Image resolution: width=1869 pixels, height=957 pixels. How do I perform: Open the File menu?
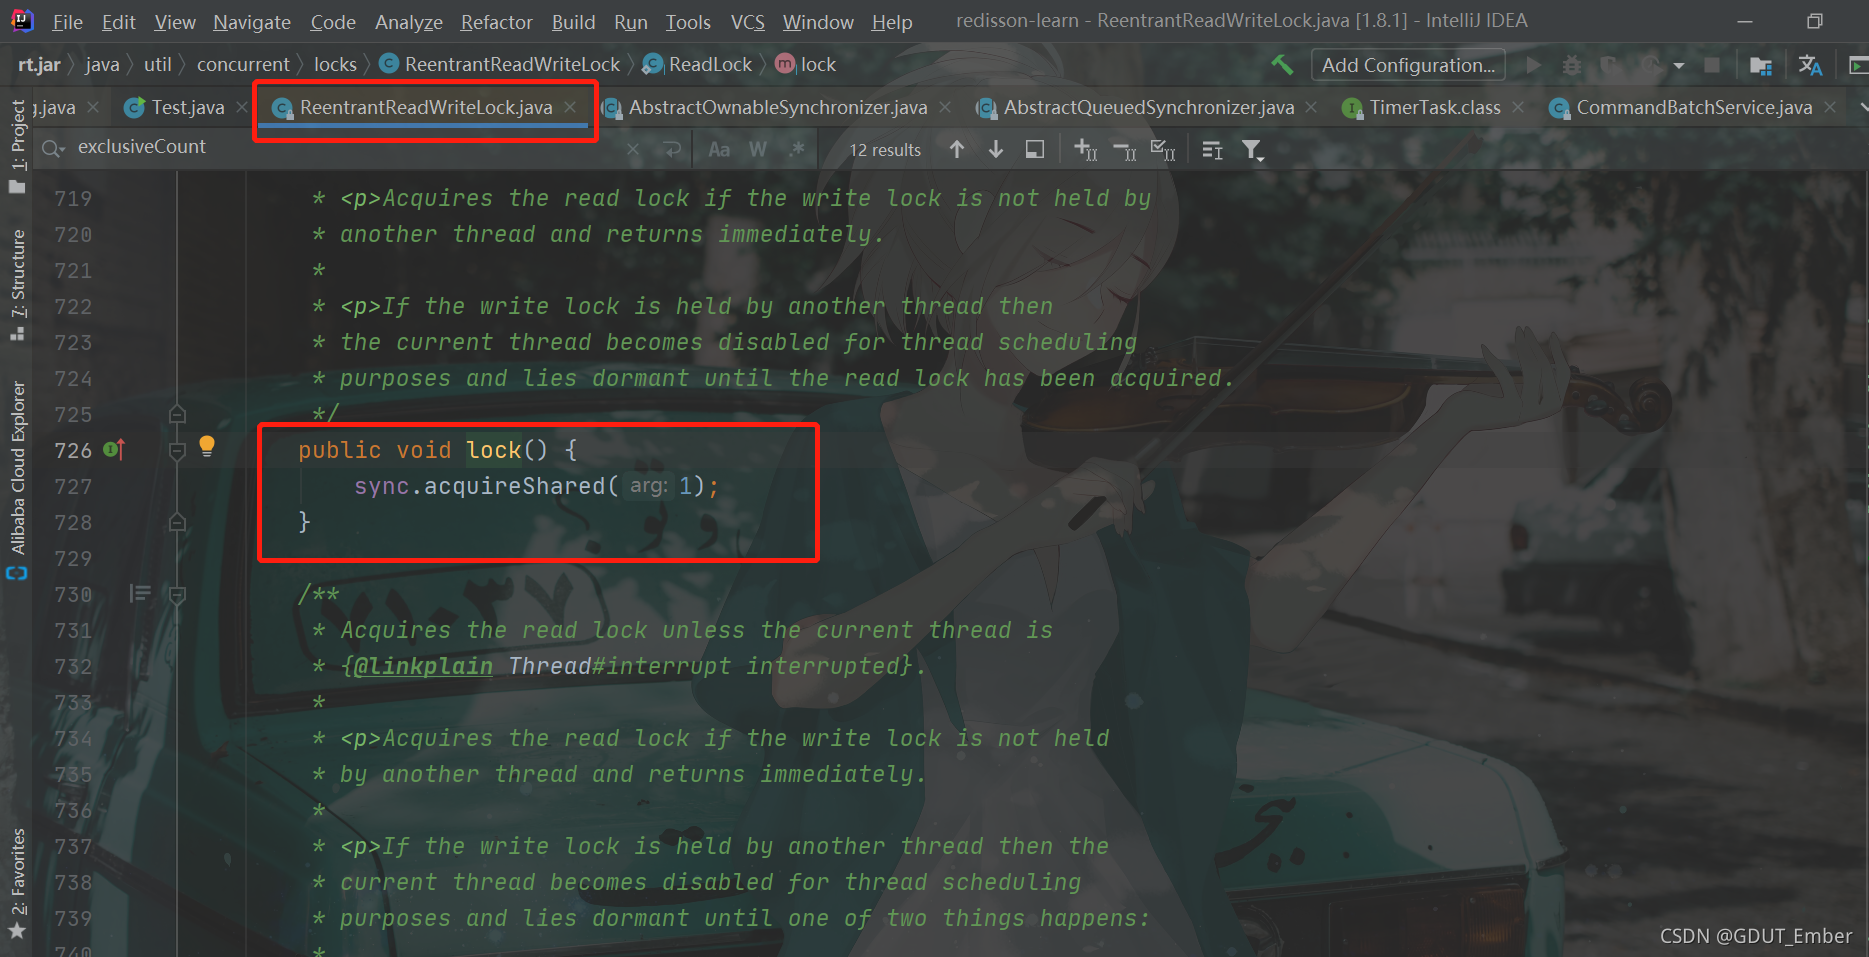click(67, 22)
